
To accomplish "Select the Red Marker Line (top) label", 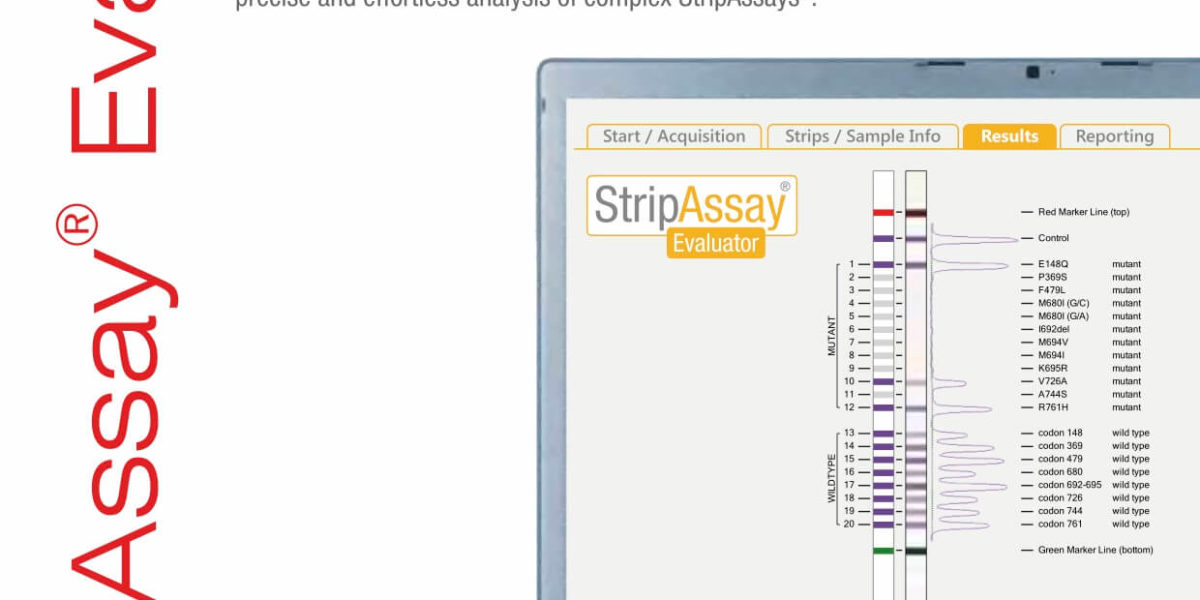I will click(x=1083, y=213).
